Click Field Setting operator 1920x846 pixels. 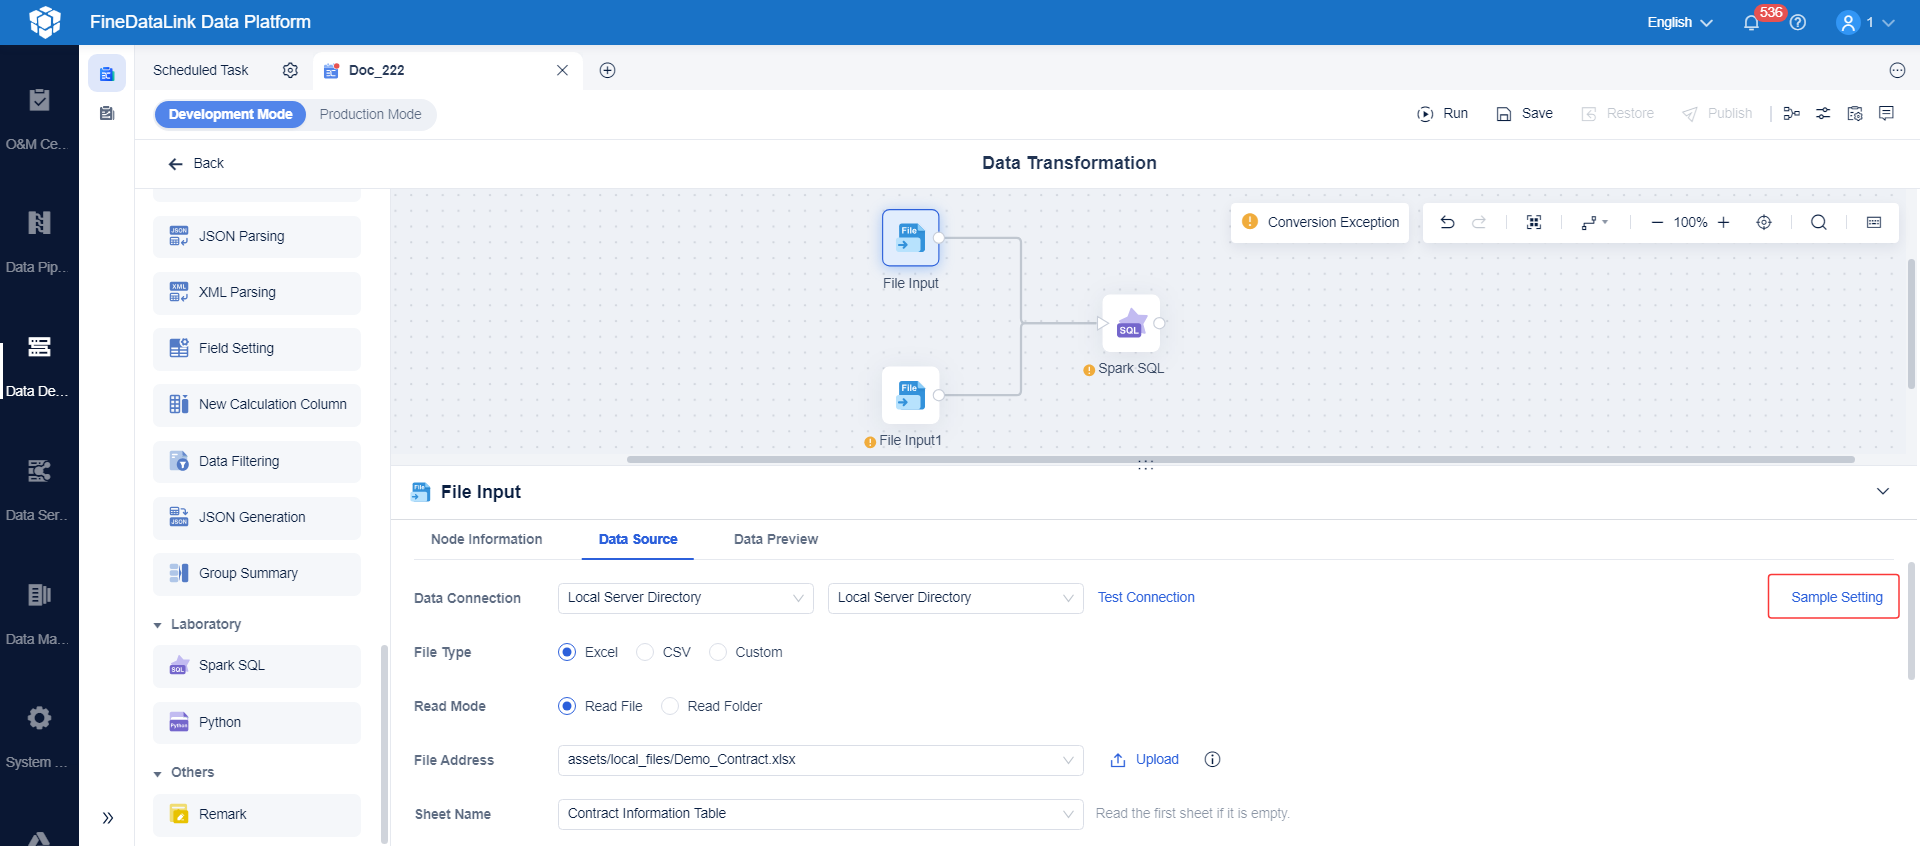point(257,348)
